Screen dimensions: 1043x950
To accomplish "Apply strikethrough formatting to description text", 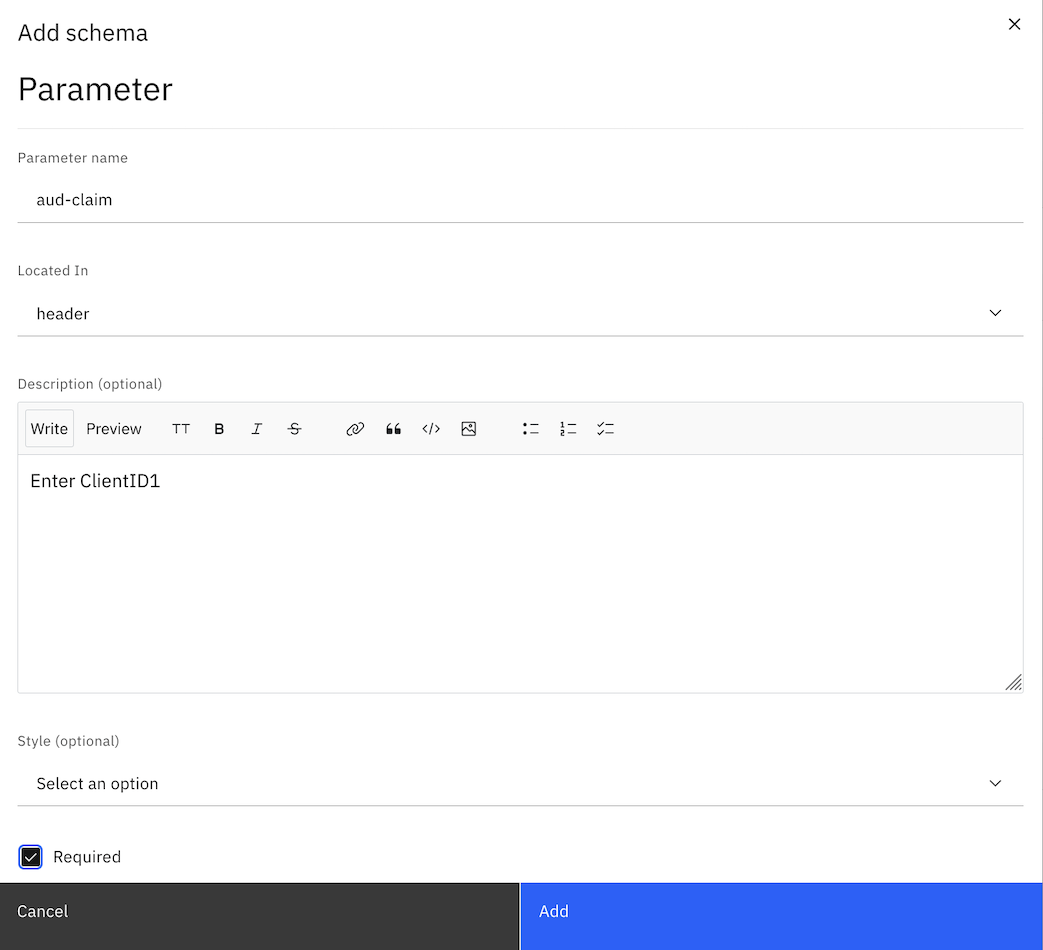I will click(x=295, y=428).
